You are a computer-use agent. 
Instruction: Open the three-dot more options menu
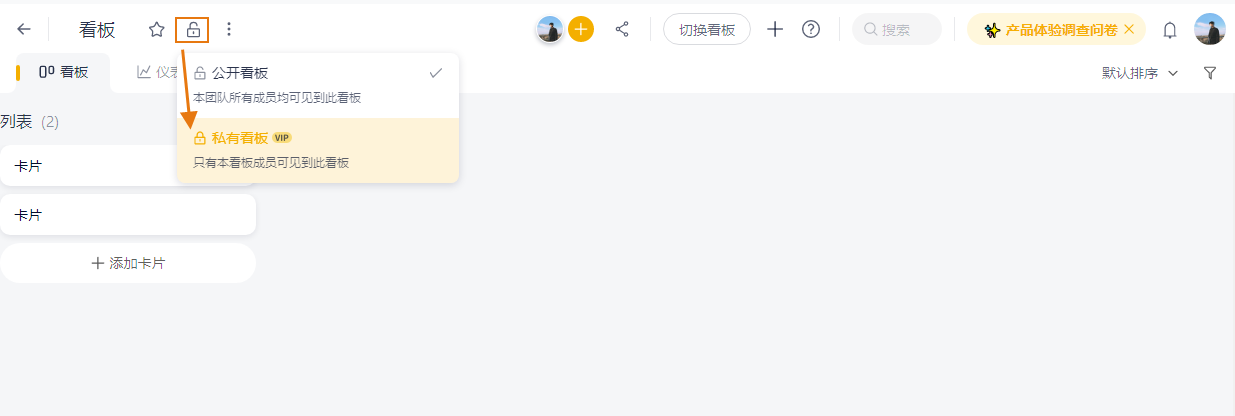pos(229,30)
